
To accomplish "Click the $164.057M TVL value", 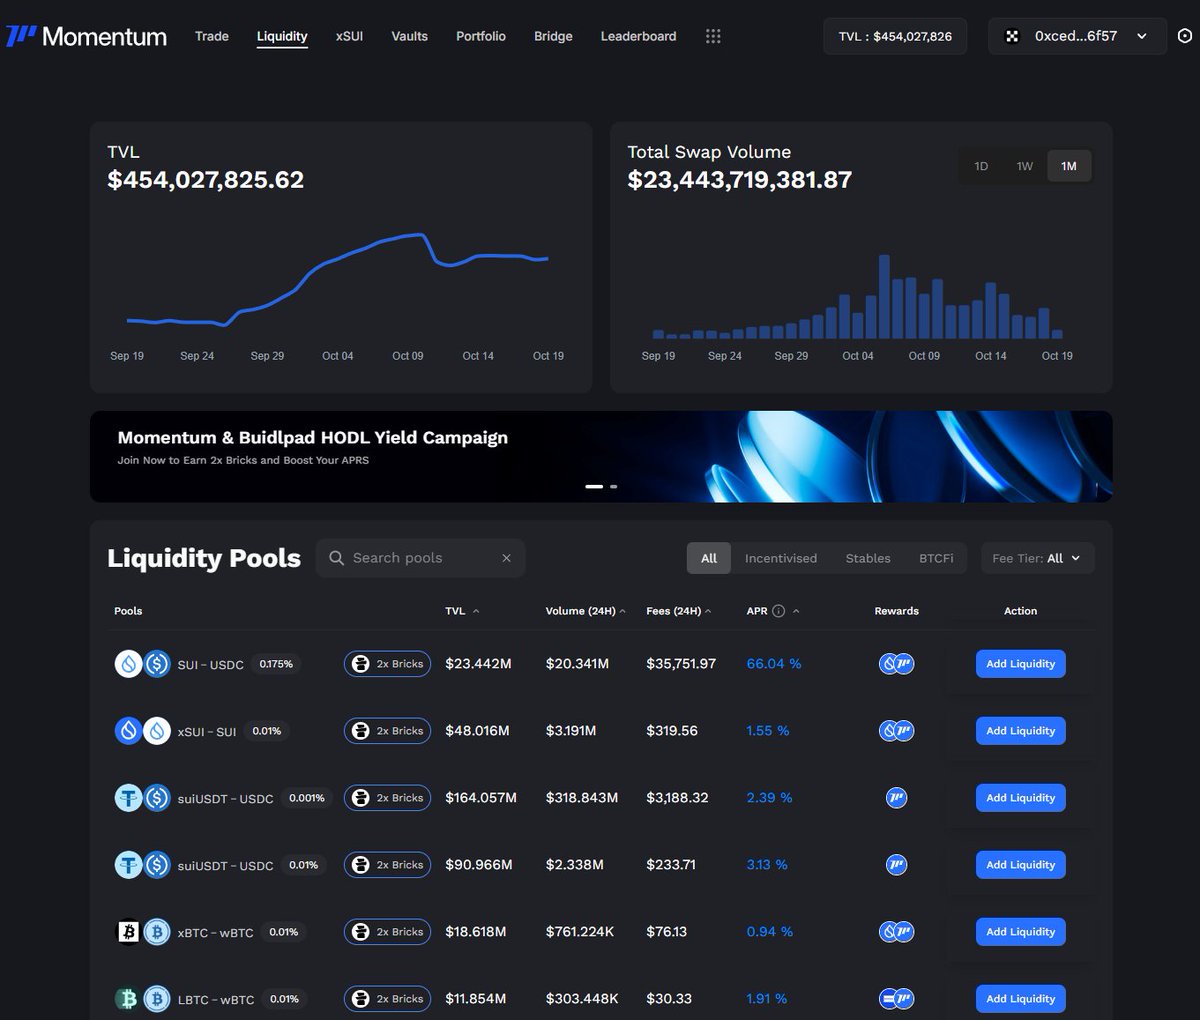I will 481,798.
